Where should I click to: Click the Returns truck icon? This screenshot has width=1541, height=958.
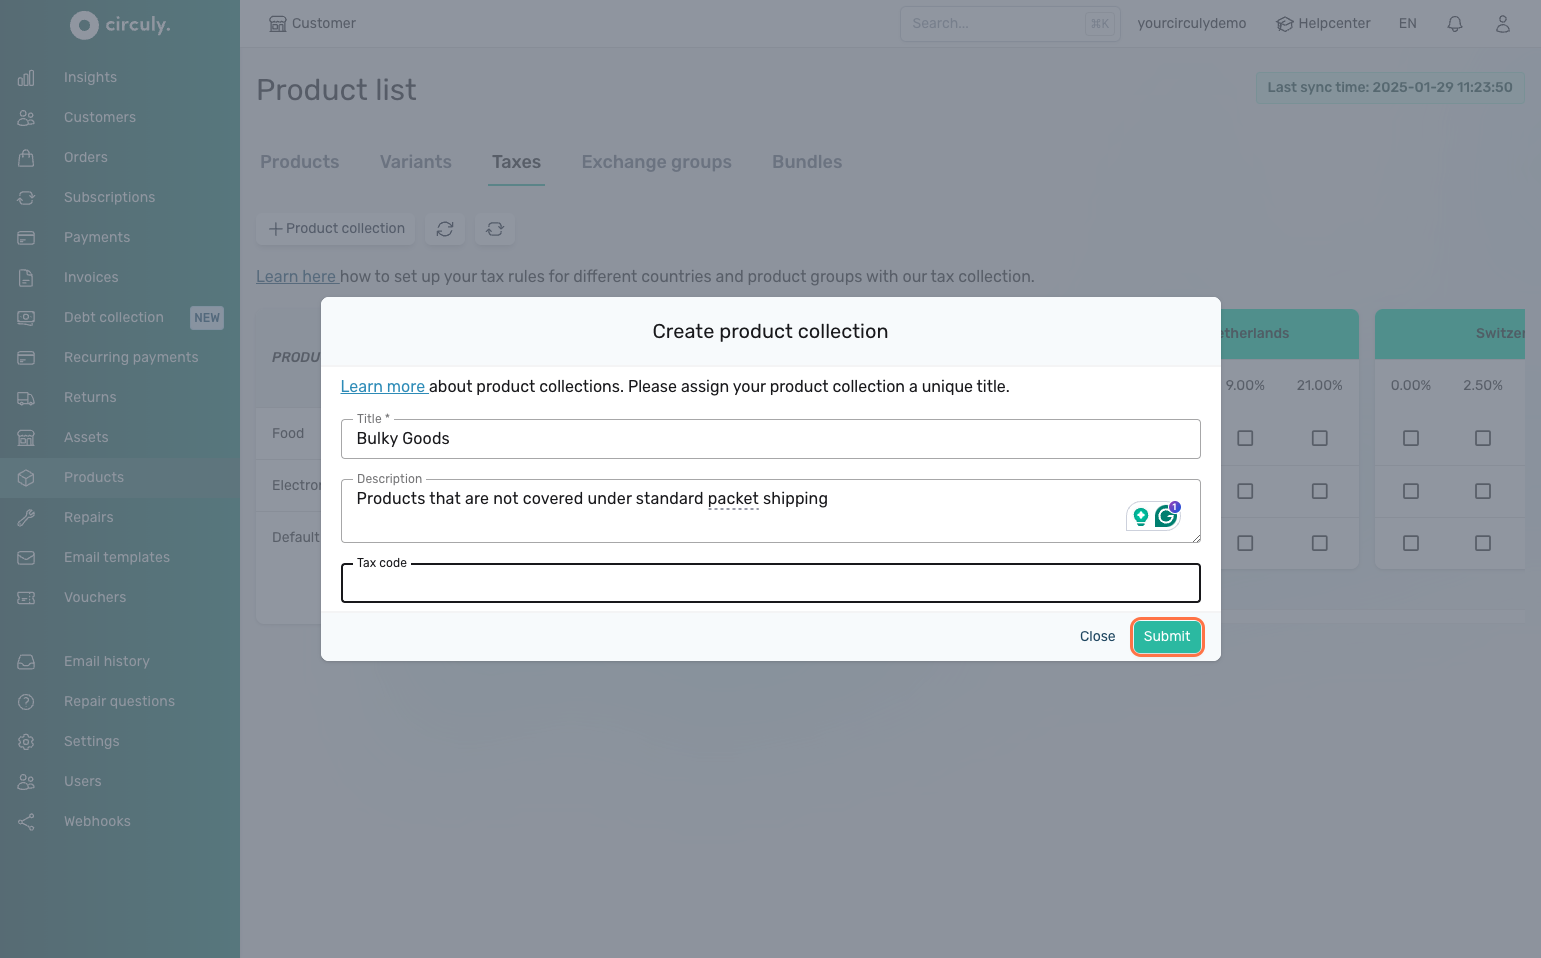pyautogui.click(x=26, y=398)
